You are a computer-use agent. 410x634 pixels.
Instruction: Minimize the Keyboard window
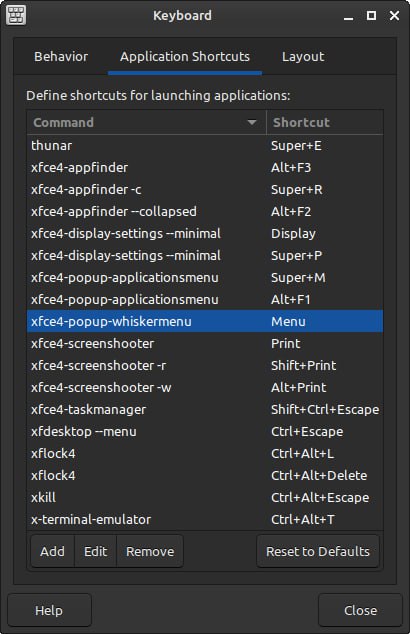coord(349,16)
